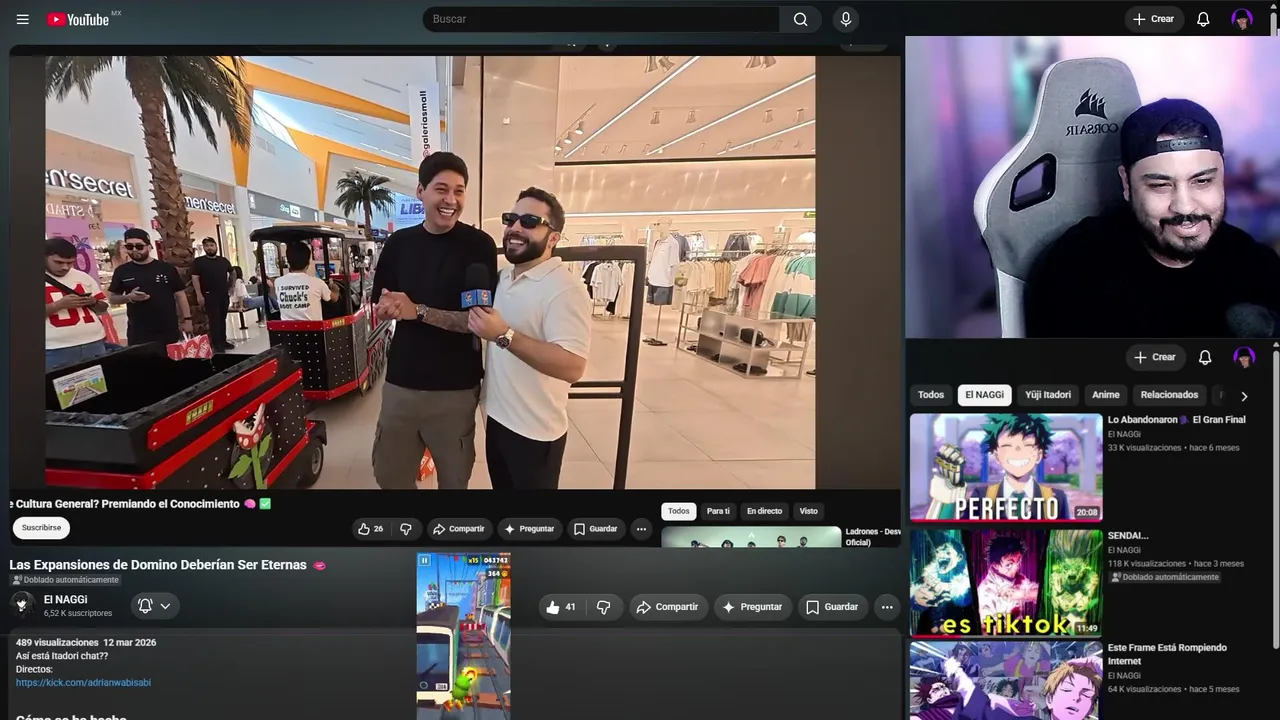Open the YouTube hamburger guide menu

coord(22,19)
